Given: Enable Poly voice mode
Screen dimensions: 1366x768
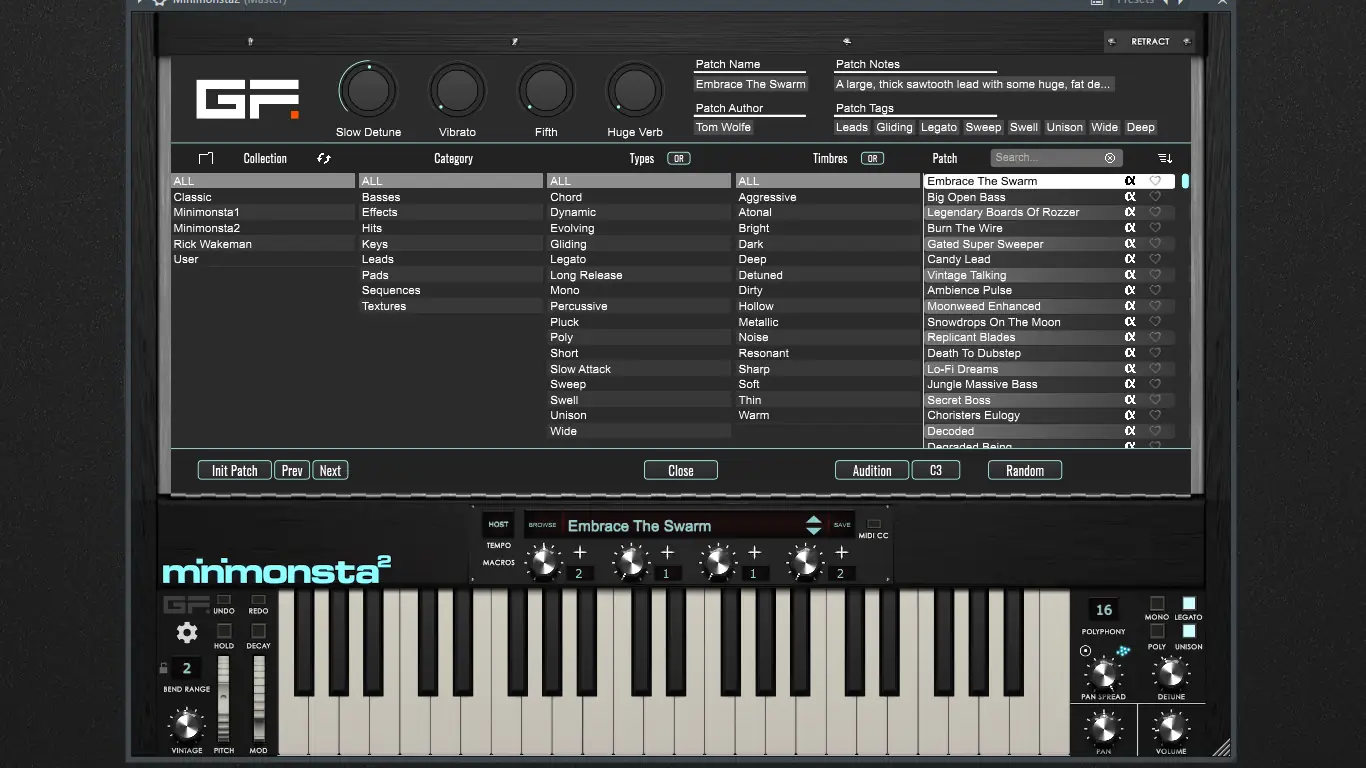Looking at the screenshot, I should (x=1157, y=631).
